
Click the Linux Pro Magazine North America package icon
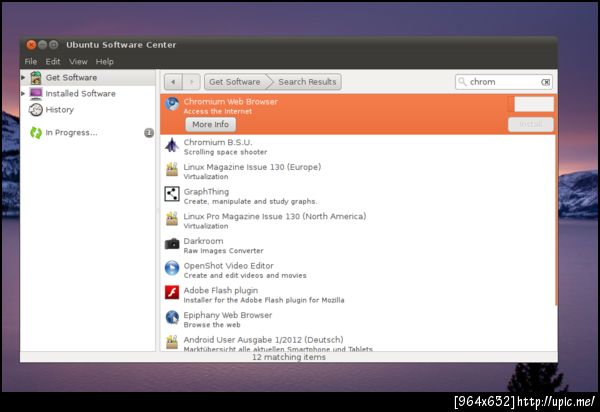172,218
